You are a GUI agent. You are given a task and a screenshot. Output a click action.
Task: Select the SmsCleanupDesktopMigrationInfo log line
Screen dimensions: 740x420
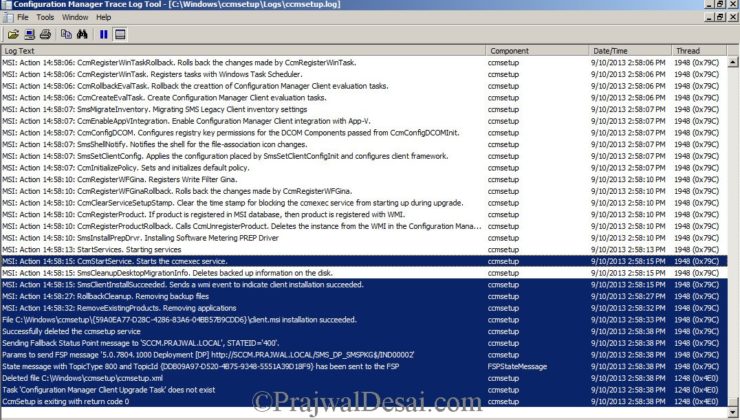click(363, 273)
